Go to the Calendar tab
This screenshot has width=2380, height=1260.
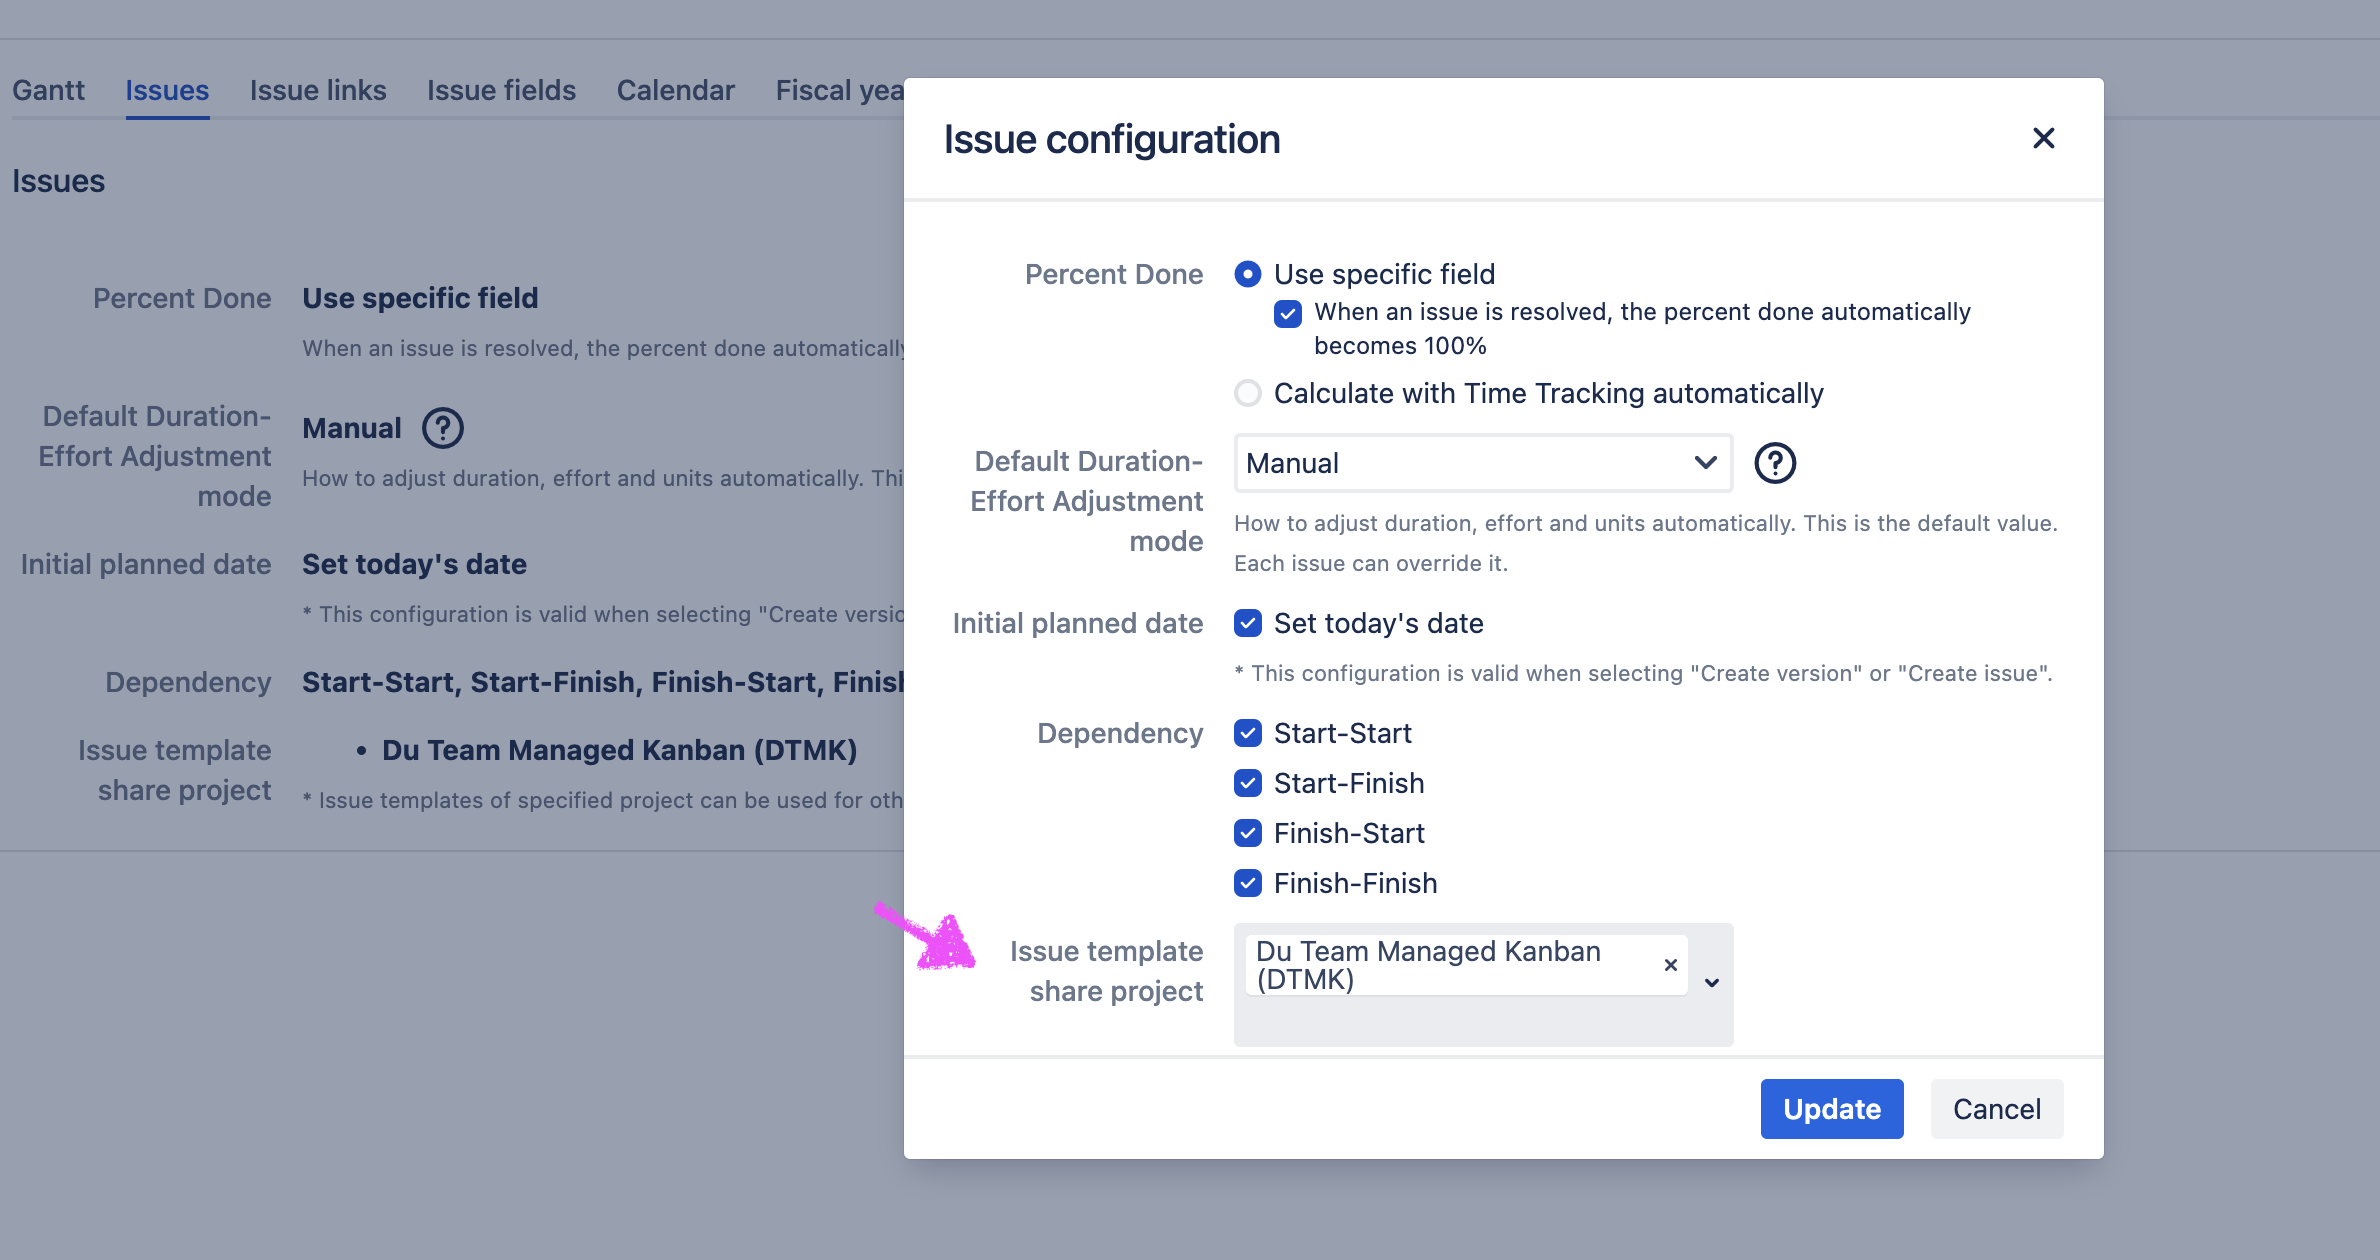(x=675, y=90)
